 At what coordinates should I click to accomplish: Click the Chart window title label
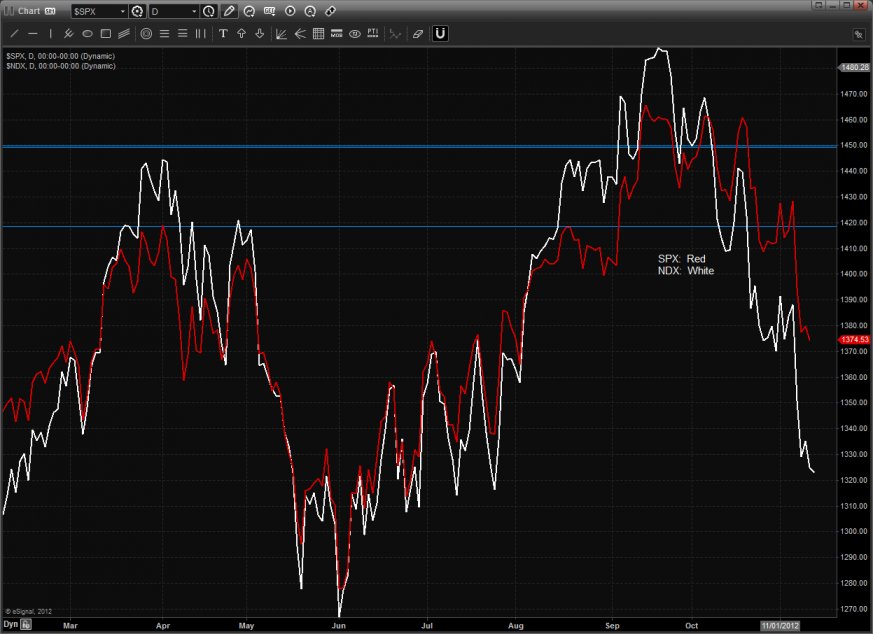tap(28, 11)
